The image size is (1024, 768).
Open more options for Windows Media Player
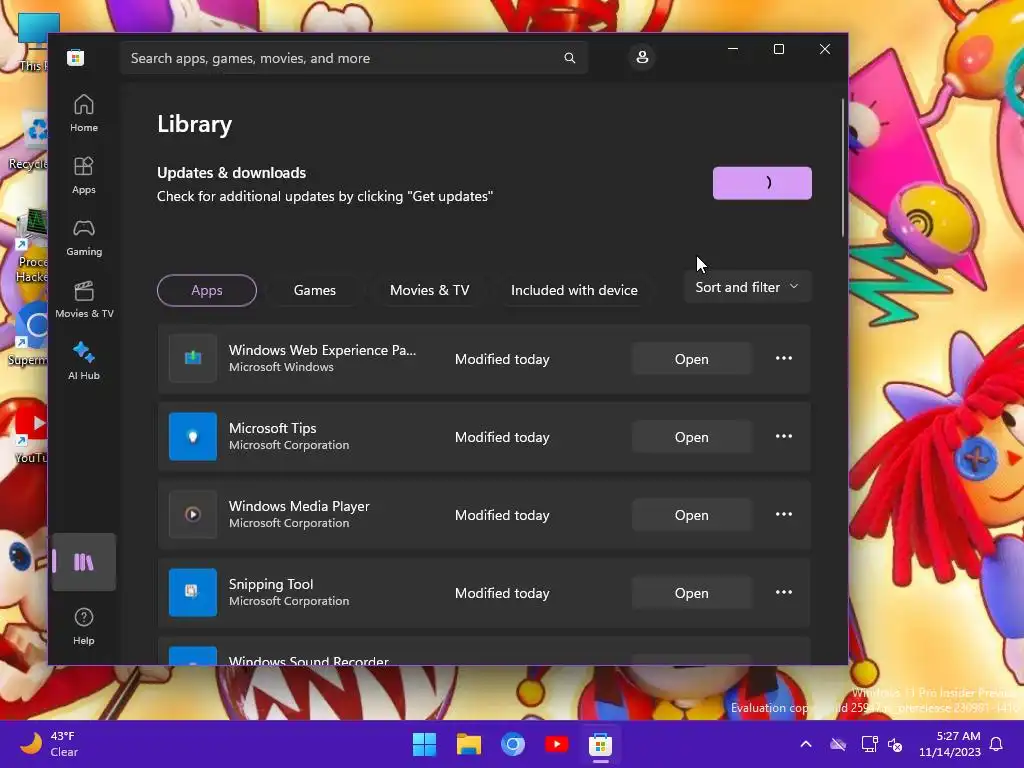(x=784, y=515)
